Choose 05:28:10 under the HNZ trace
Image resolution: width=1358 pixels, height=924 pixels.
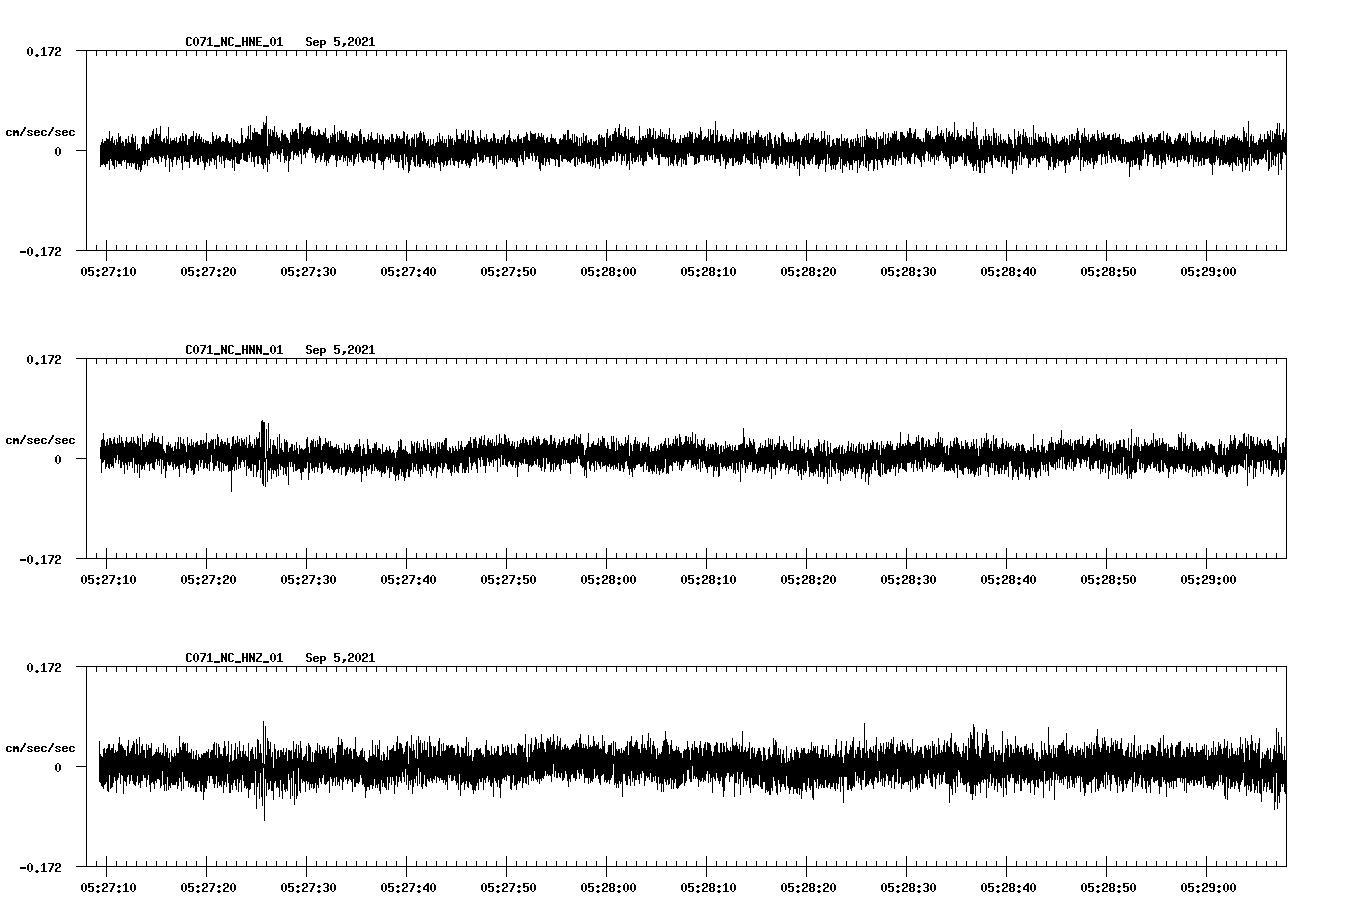[x=709, y=888]
